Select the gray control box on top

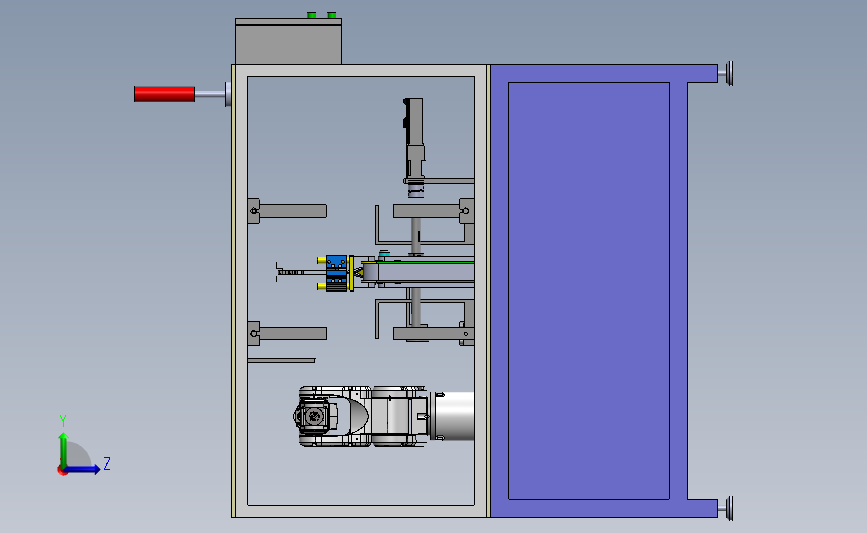(288, 41)
